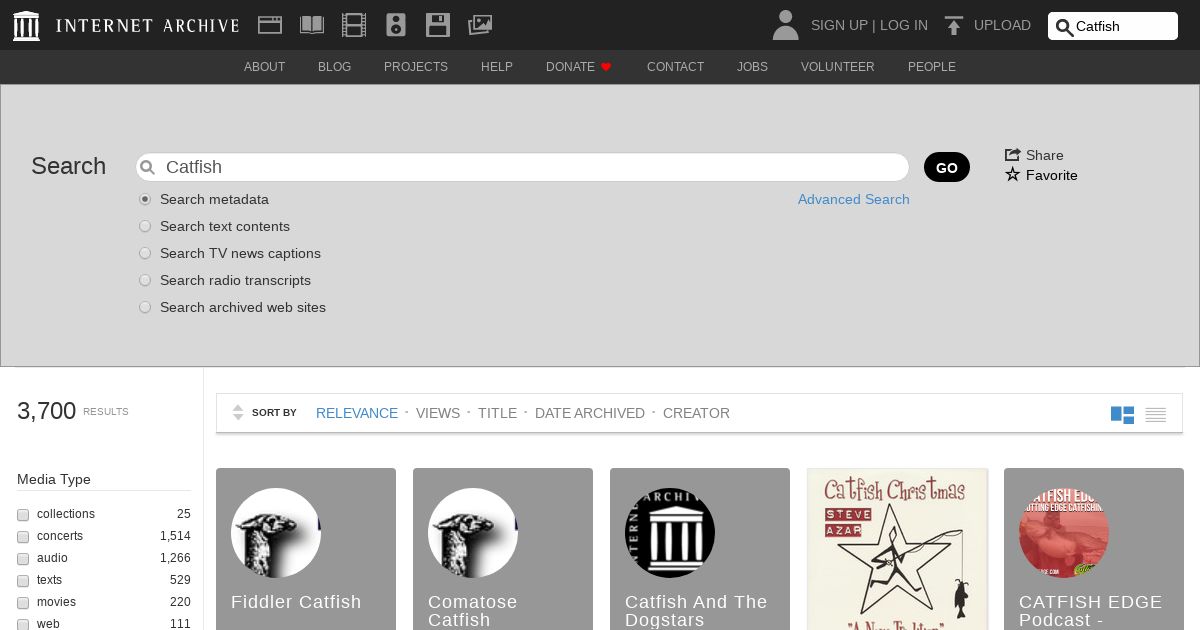The width and height of the screenshot is (1200, 630).
Task: Open Catfish And The Dogstars tile
Action: point(700,549)
